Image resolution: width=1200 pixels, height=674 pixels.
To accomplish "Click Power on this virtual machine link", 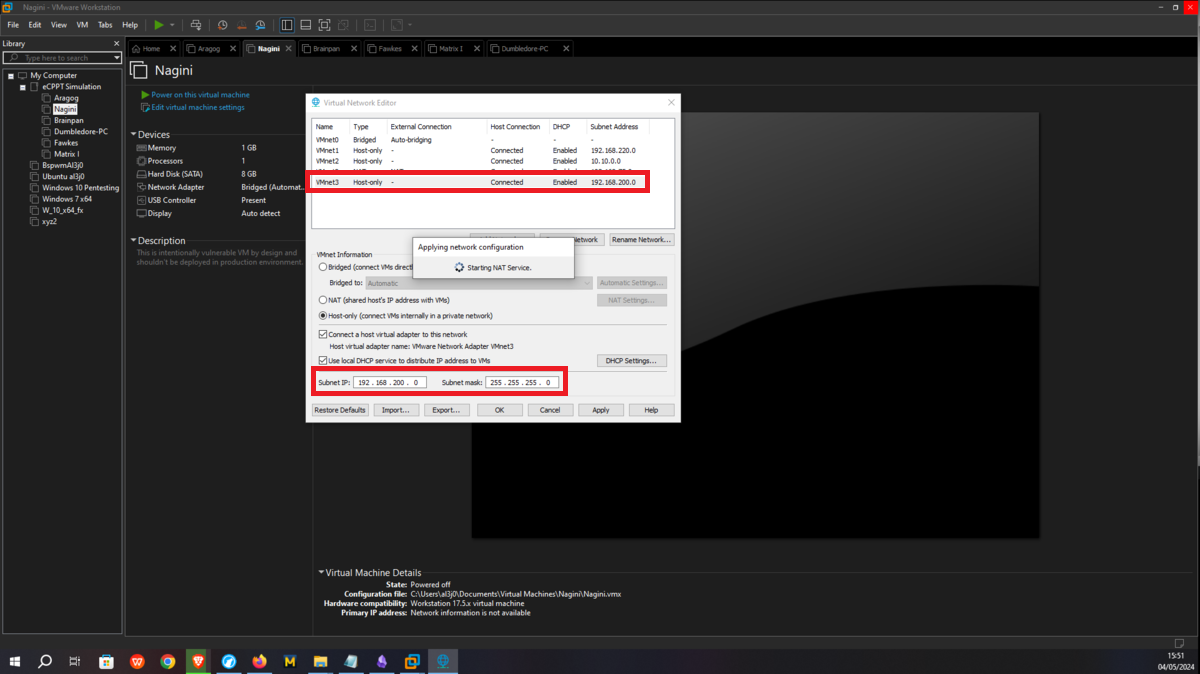I will pos(200,95).
